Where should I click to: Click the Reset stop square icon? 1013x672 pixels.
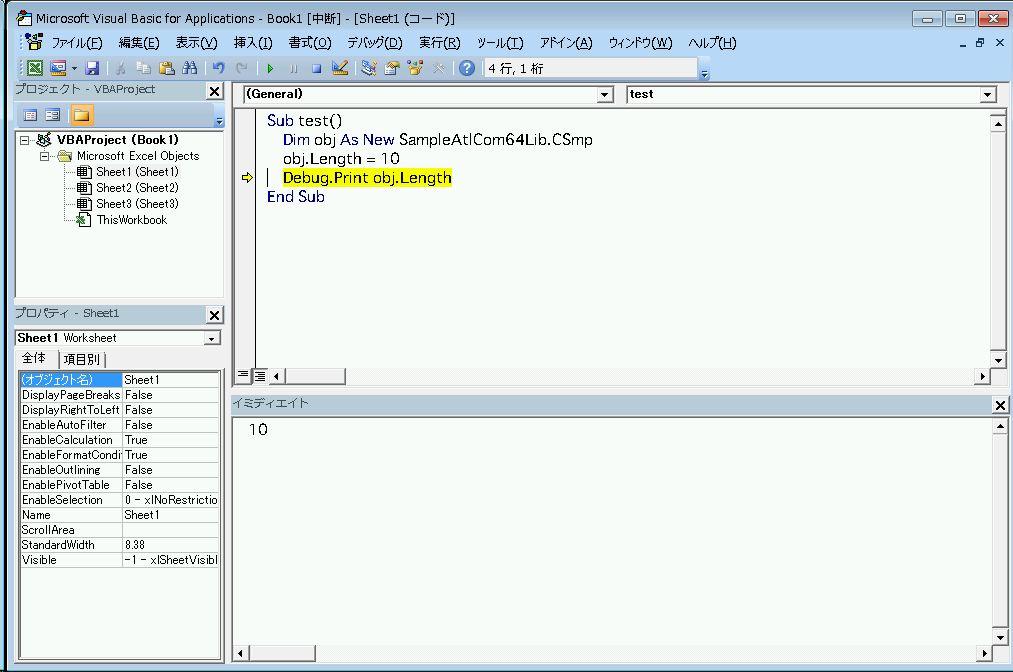pyautogui.click(x=316, y=68)
